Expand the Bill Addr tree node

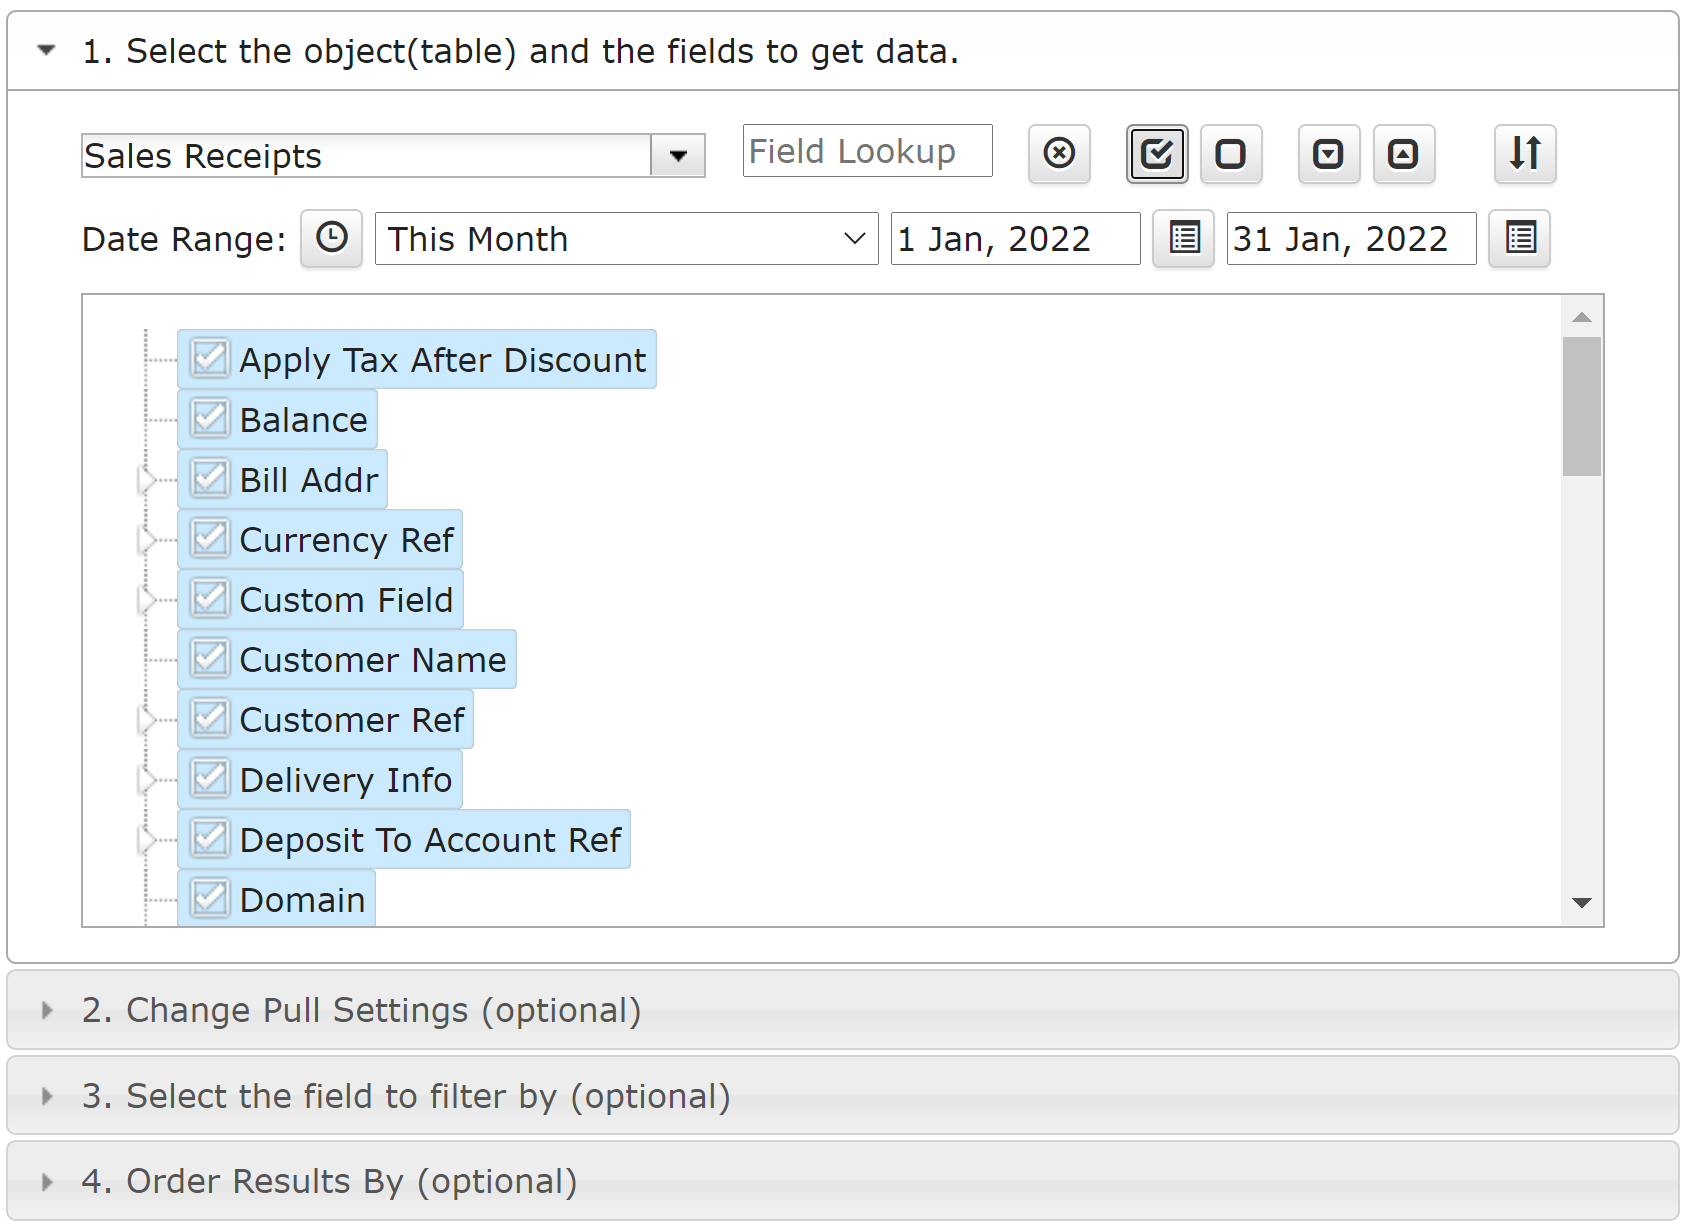click(x=147, y=480)
